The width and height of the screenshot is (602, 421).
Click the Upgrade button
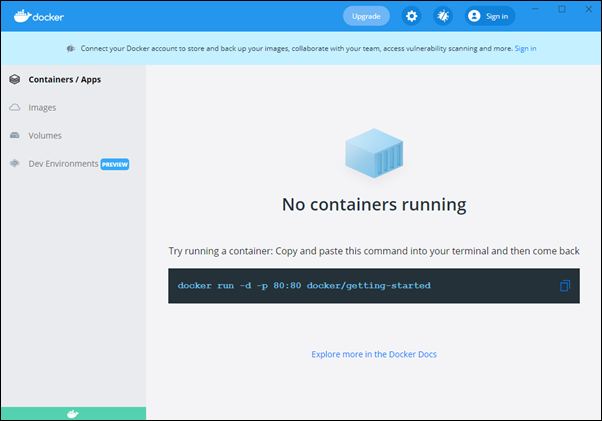pyautogui.click(x=366, y=16)
